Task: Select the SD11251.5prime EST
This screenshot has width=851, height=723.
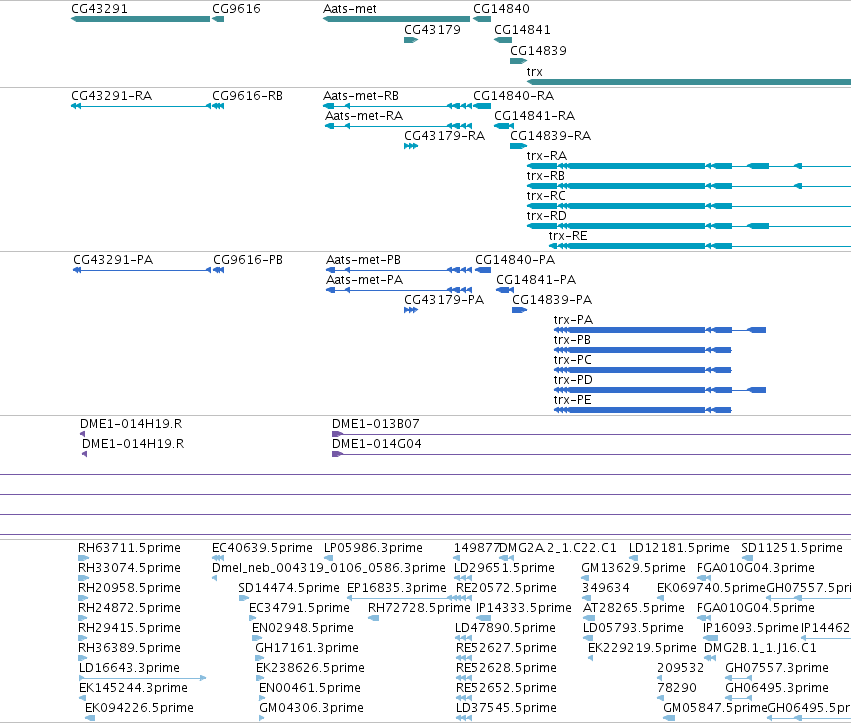Action: 747,558
